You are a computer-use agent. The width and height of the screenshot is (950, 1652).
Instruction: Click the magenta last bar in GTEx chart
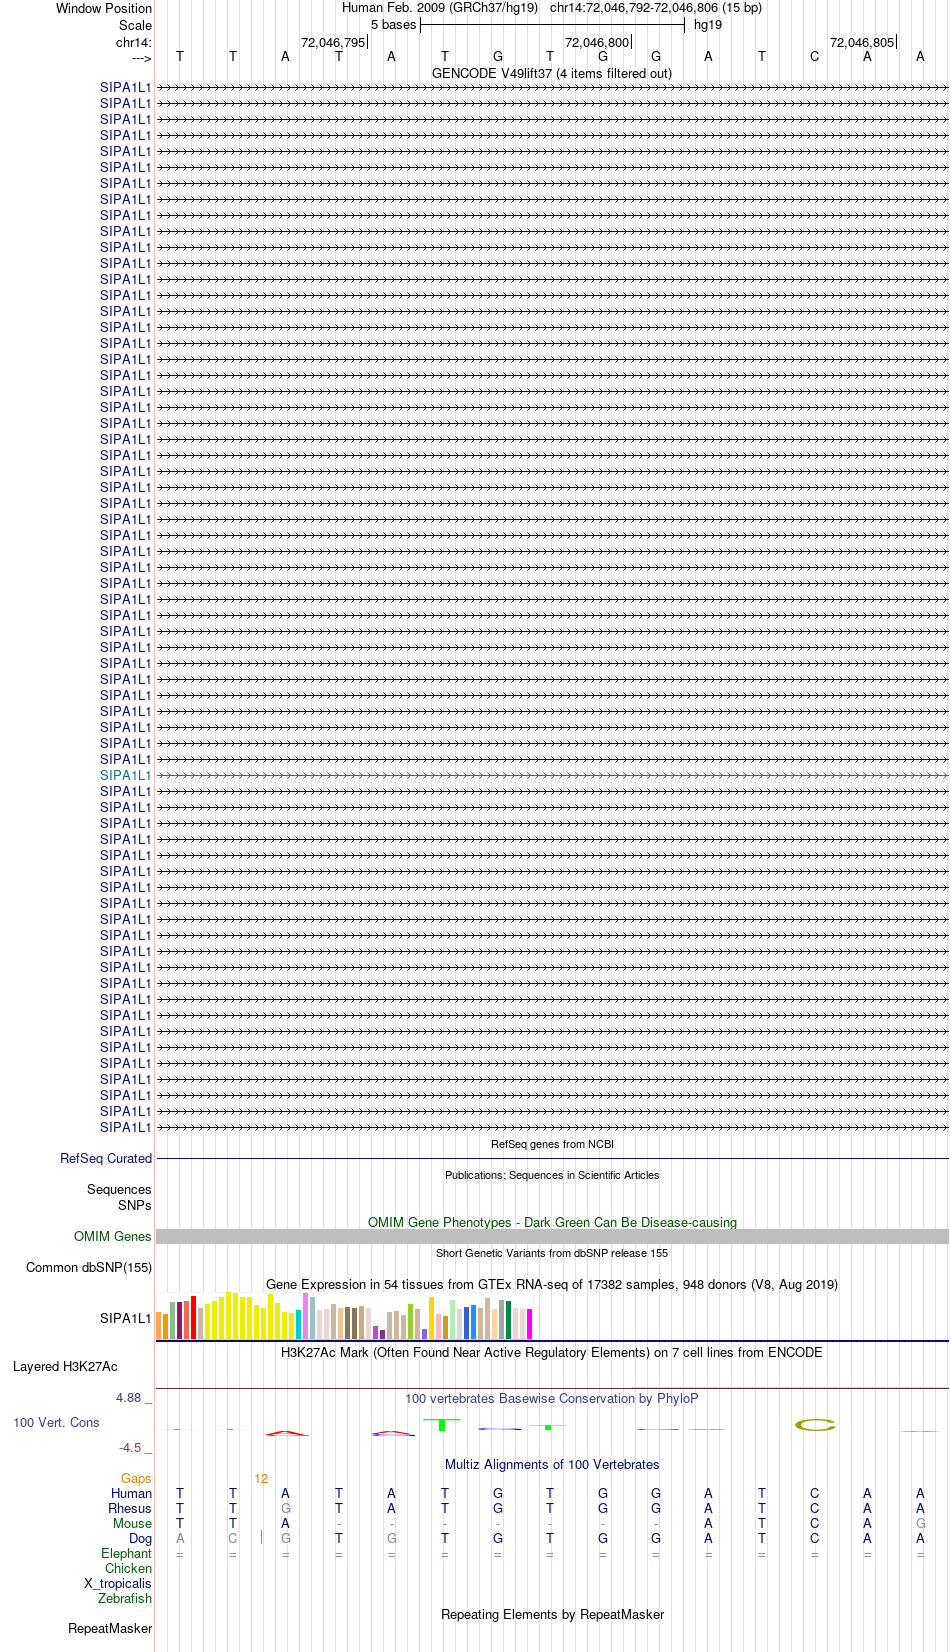pos(529,1324)
